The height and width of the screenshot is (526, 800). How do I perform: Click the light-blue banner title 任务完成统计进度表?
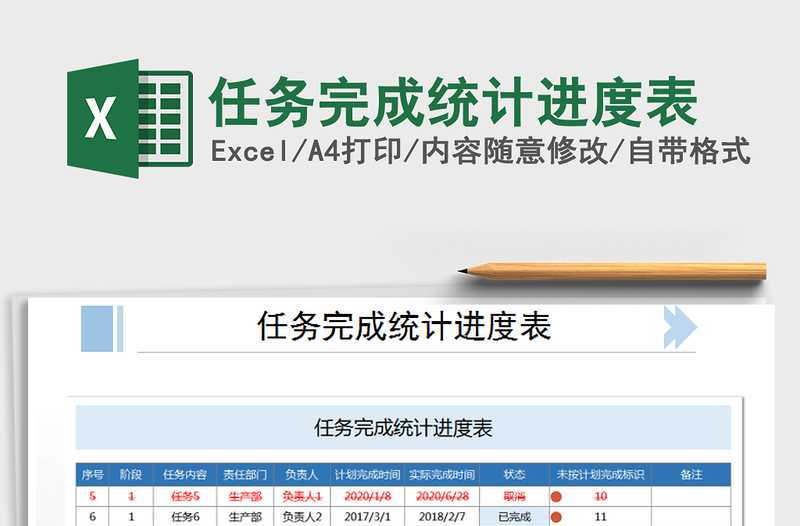tap(403, 428)
